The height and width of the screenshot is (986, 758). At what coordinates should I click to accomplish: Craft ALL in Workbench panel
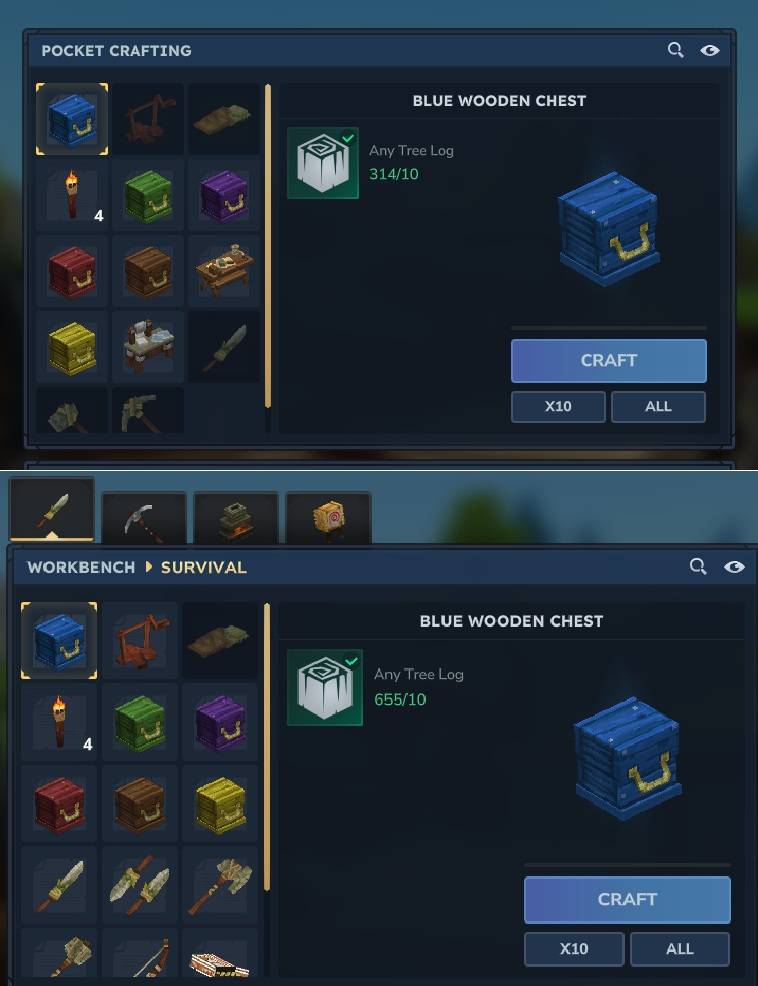click(679, 949)
